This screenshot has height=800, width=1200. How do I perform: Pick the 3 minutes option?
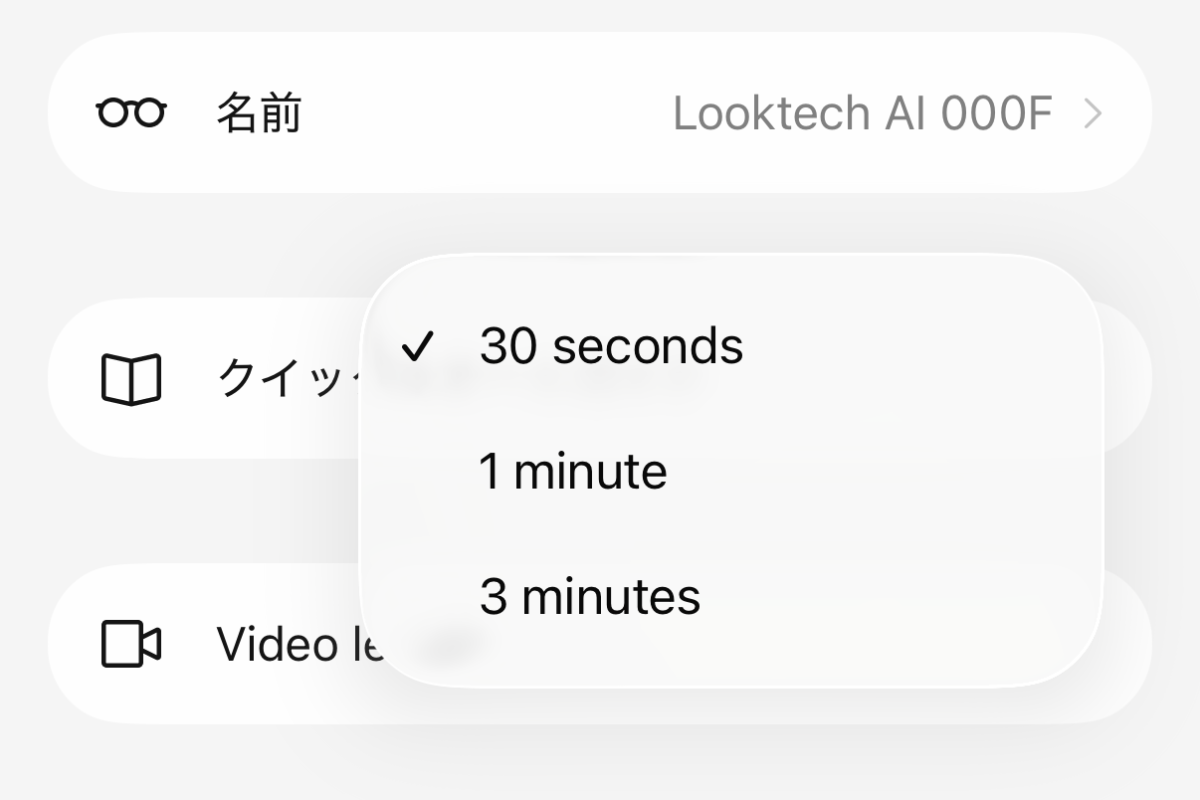tap(590, 597)
